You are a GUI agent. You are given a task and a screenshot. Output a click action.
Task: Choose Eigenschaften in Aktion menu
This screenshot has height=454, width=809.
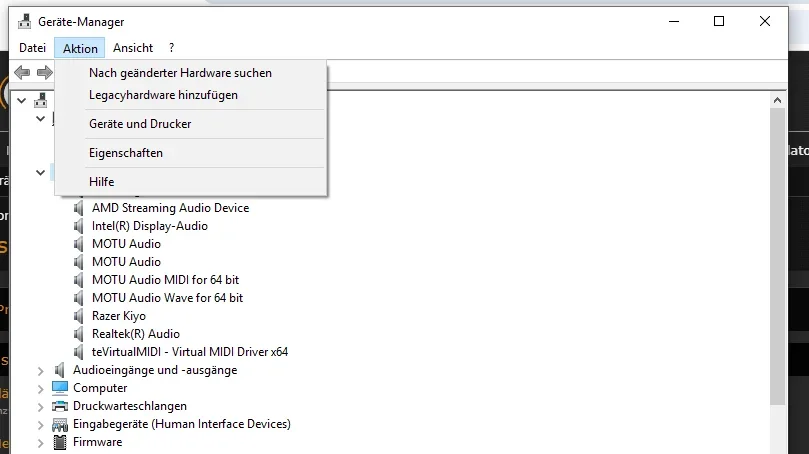[191, 153]
